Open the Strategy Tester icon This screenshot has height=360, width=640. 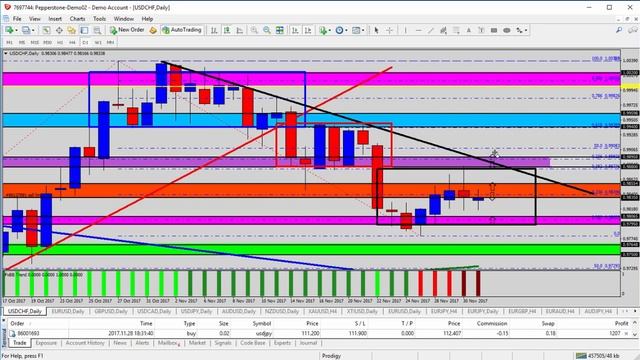tap(97, 30)
